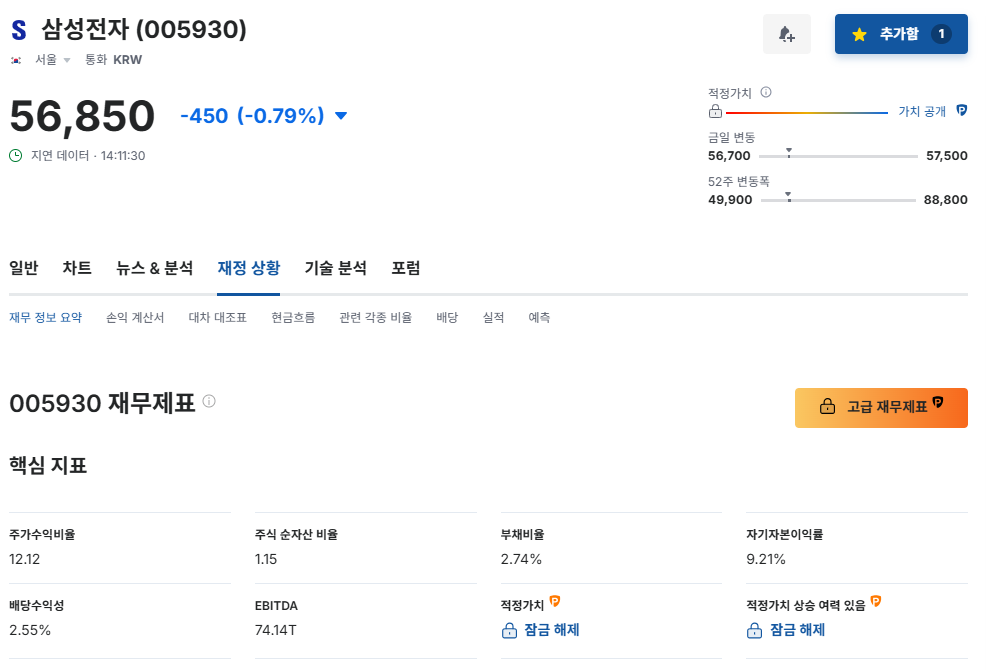Click the 핵심 지표 heading

coord(48,466)
